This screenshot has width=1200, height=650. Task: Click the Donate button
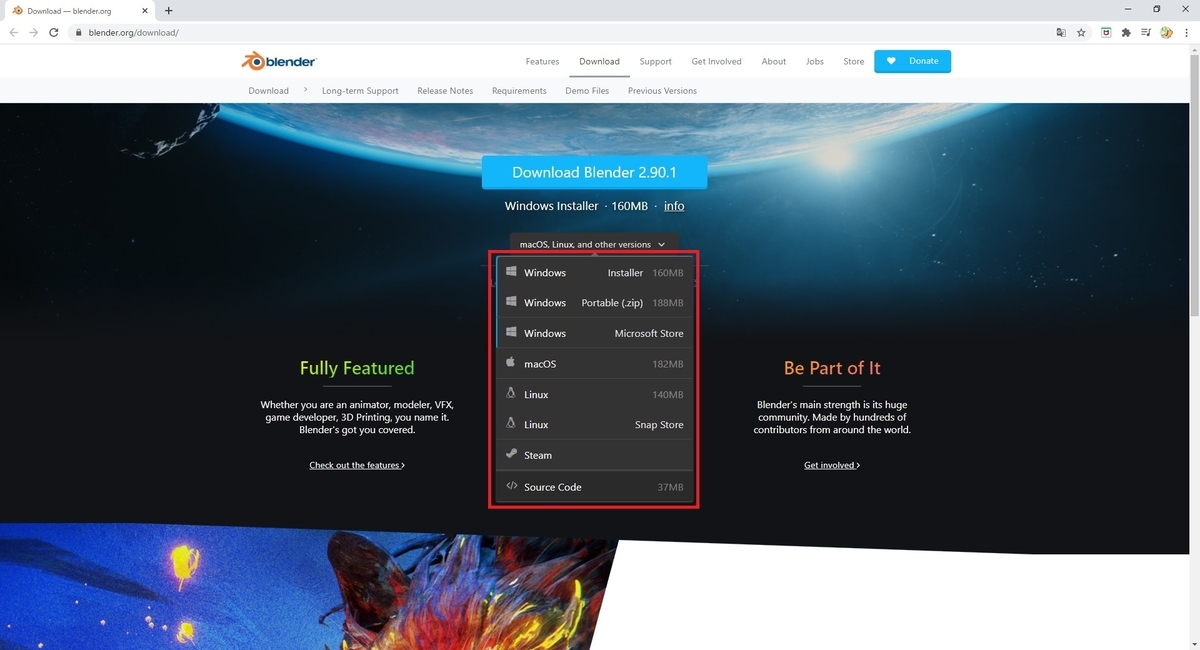point(912,61)
